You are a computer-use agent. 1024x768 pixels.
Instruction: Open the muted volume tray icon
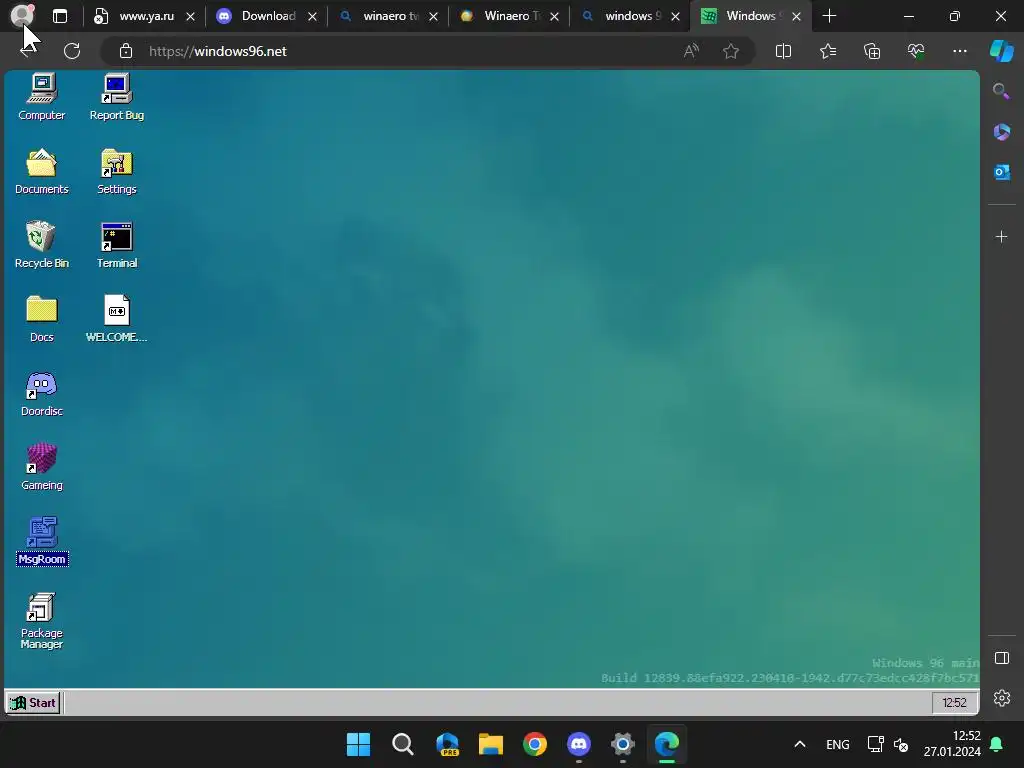(x=901, y=744)
